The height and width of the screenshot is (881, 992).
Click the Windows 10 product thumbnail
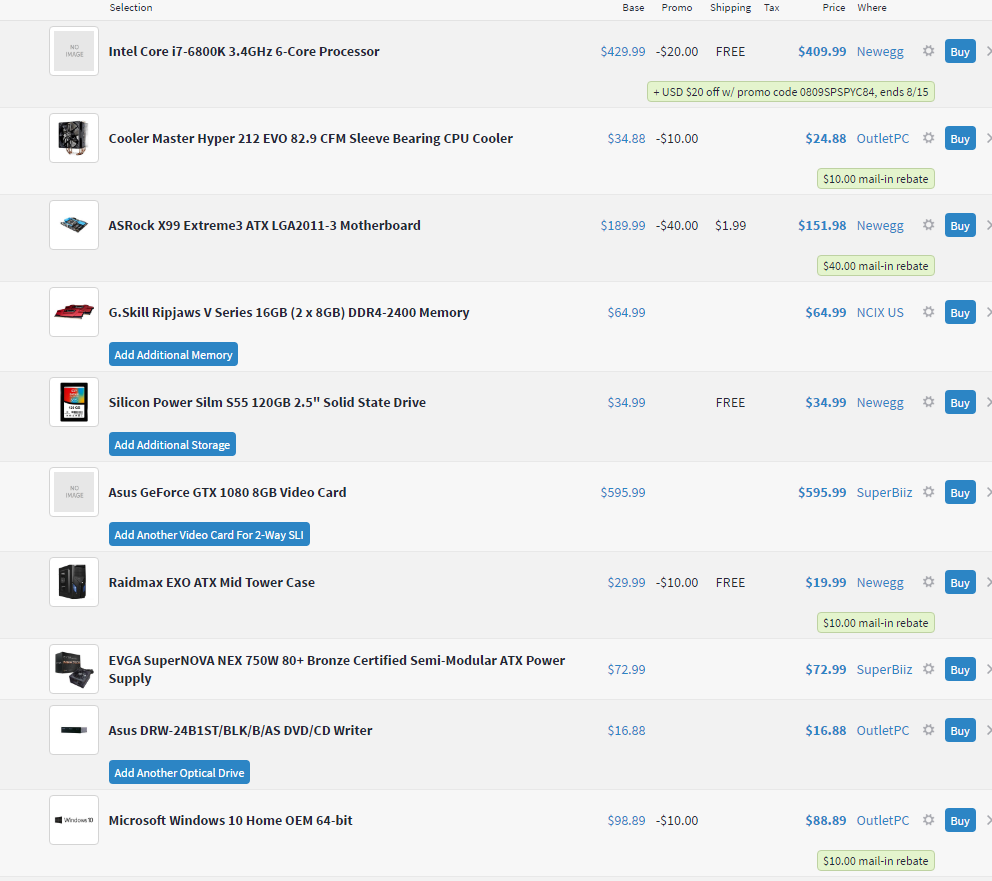(x=74, y=820)
